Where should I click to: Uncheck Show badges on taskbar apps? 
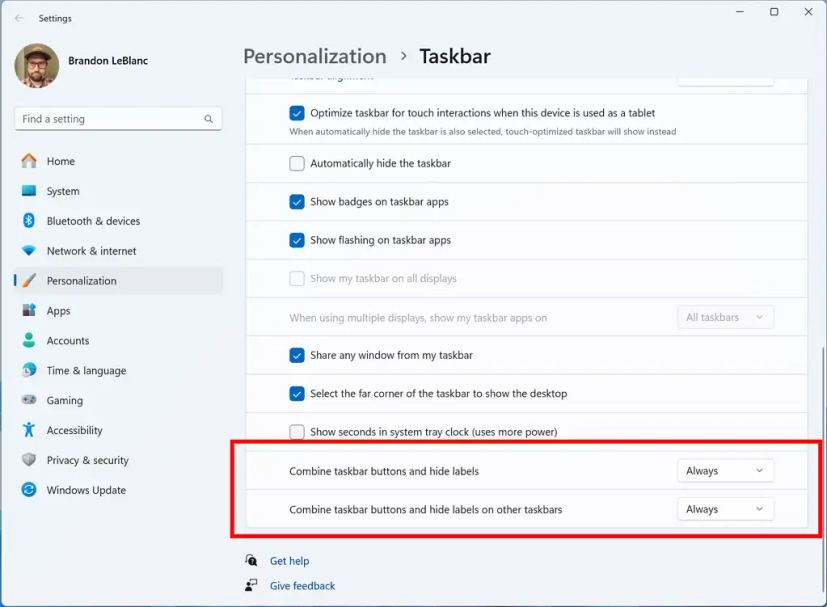[x=297, y=202]
